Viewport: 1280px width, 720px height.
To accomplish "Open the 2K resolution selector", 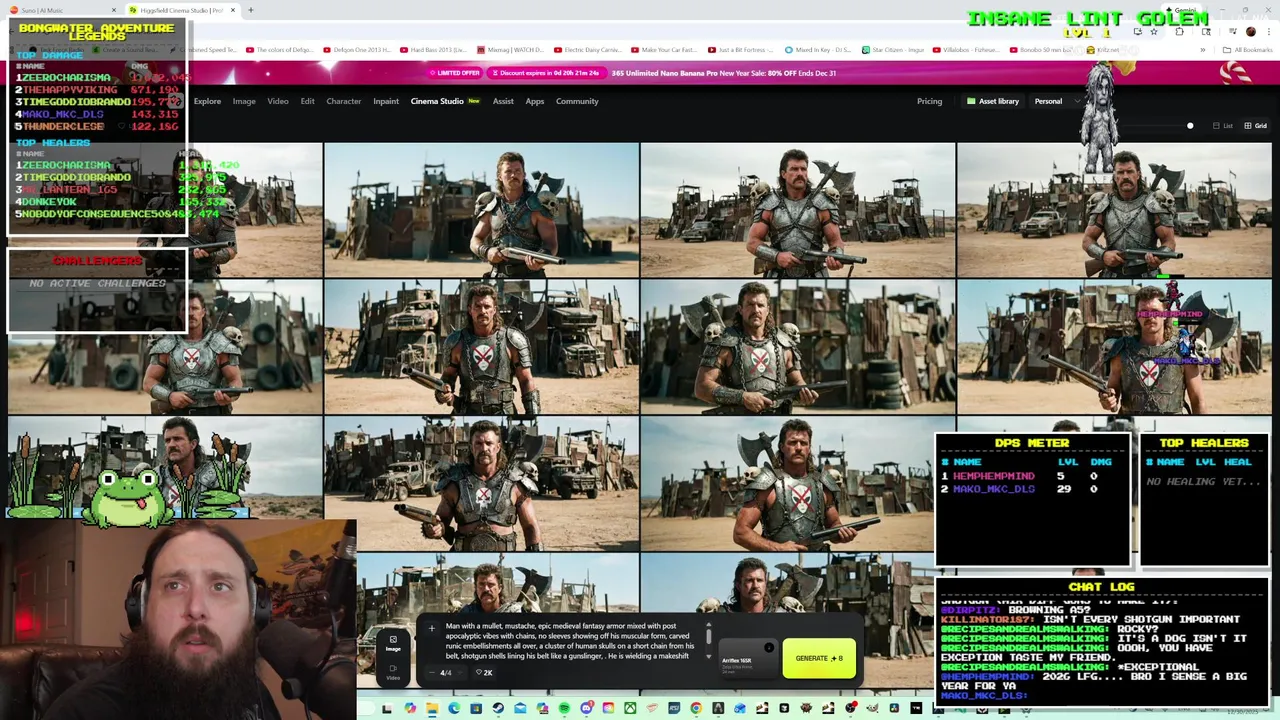I will tap(484, 673).
